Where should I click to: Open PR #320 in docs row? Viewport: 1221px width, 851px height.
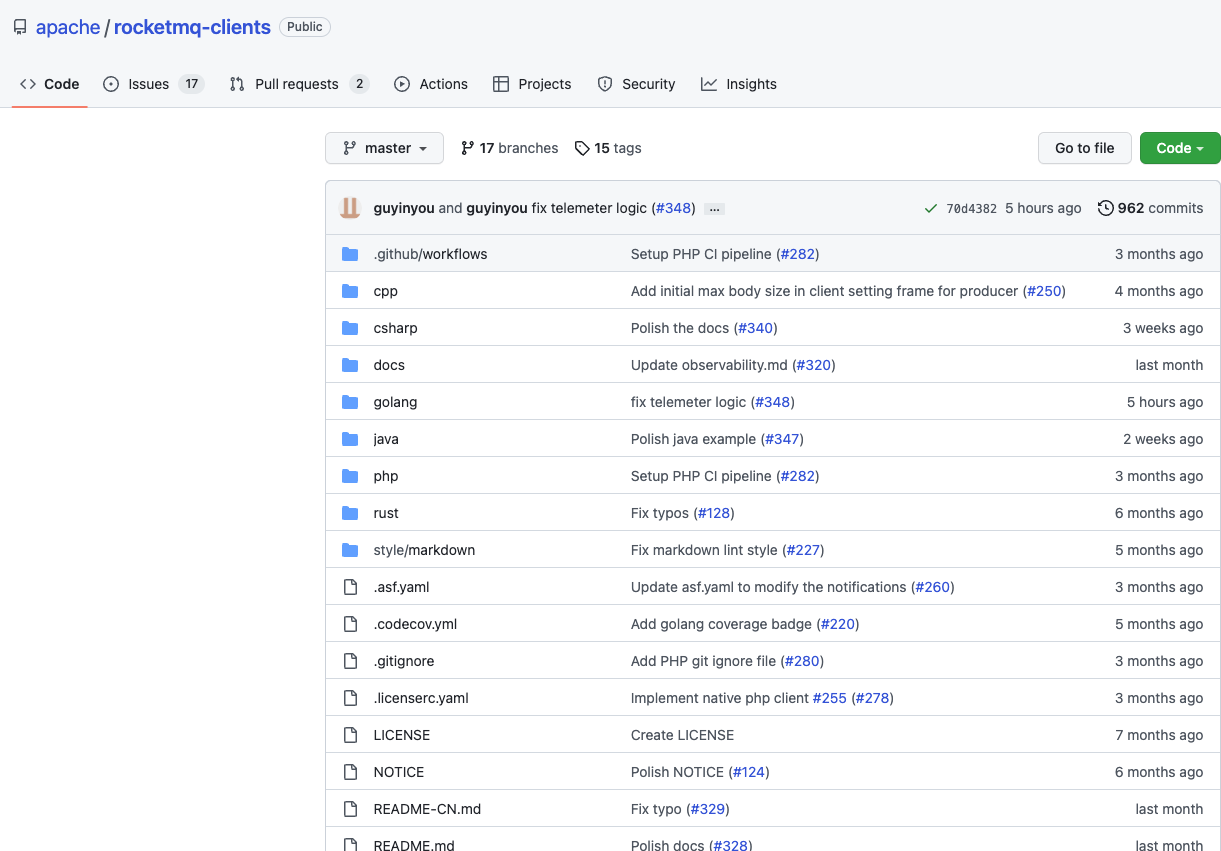814,365
